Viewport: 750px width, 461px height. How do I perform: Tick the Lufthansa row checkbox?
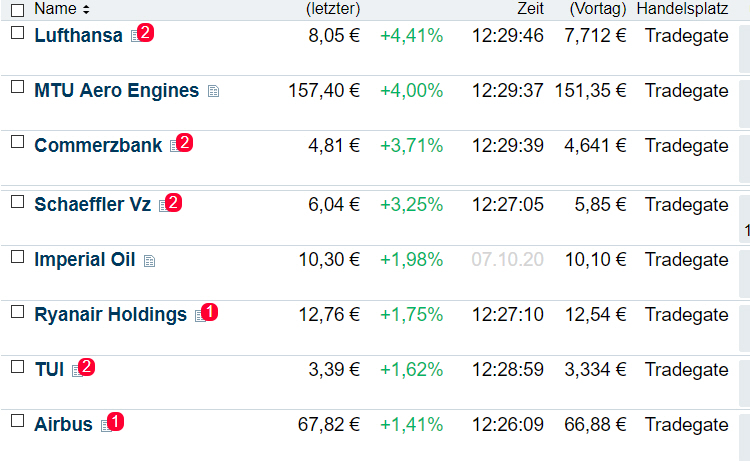click(x=18, y=33)
